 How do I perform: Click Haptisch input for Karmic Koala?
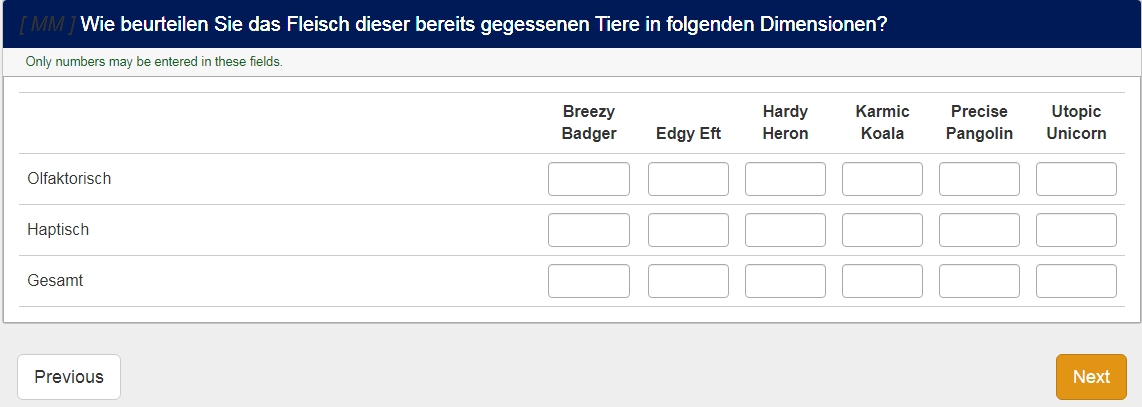point(882,230)
